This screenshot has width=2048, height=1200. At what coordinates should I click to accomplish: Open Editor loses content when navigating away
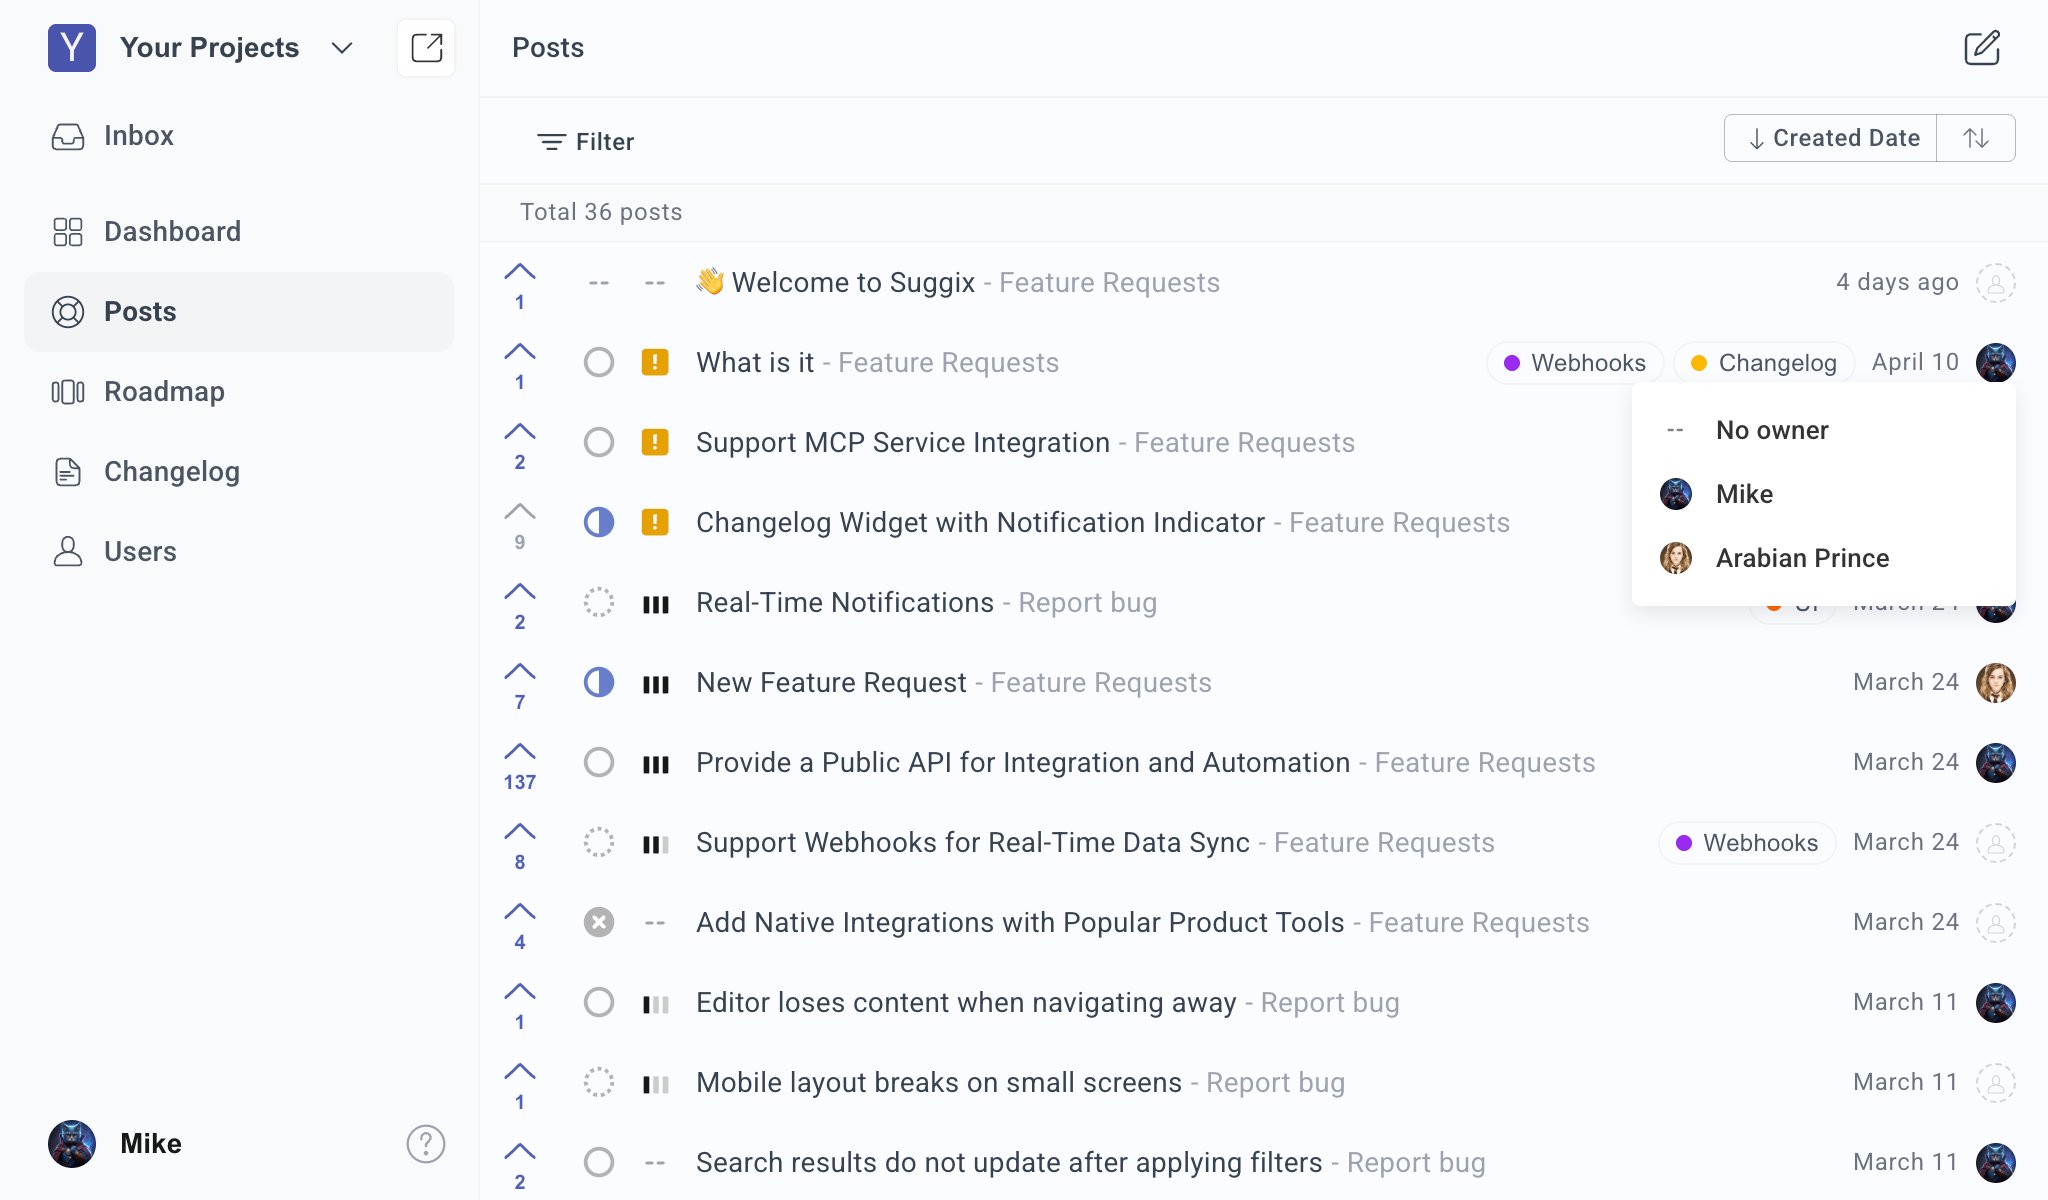pos(966,1002)
